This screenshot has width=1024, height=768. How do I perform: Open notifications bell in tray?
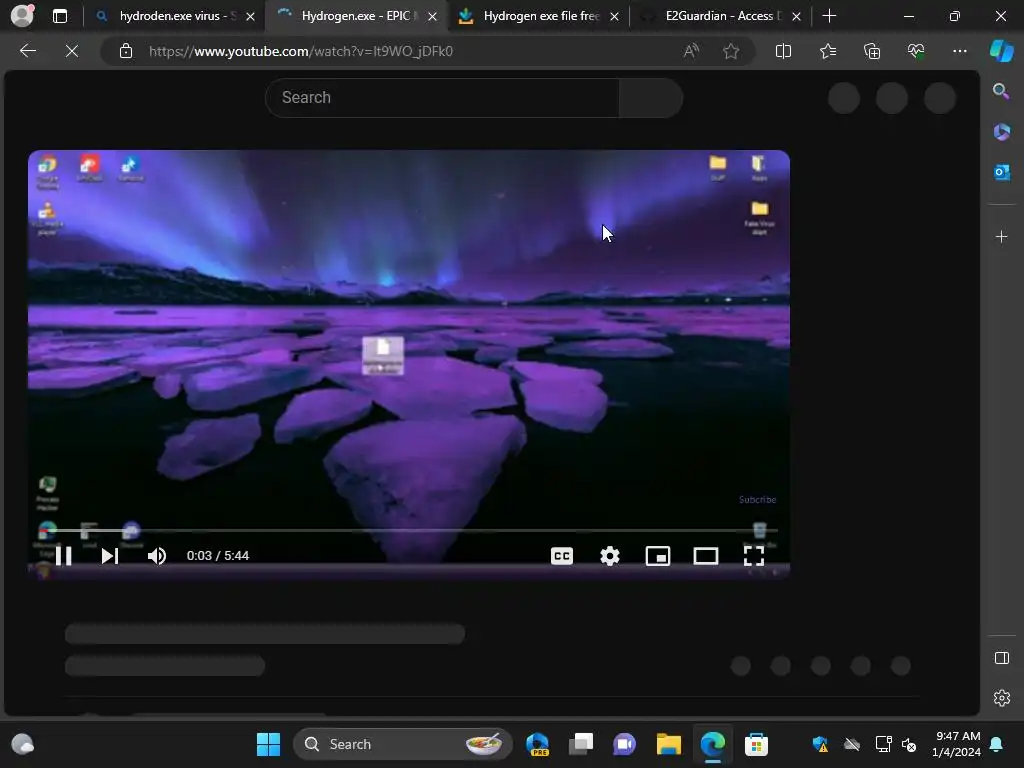click(997, 744)
